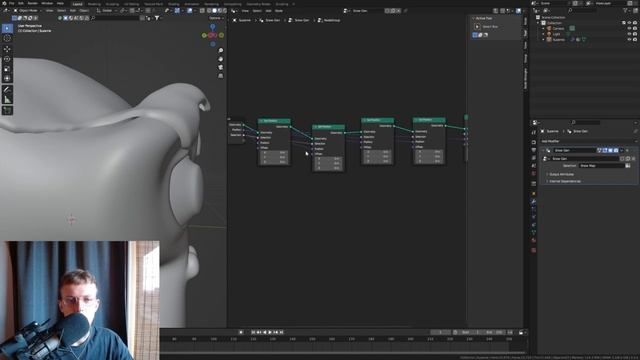Collapse the Collection tree item in Outliner
640x360 pixels.
539,23
